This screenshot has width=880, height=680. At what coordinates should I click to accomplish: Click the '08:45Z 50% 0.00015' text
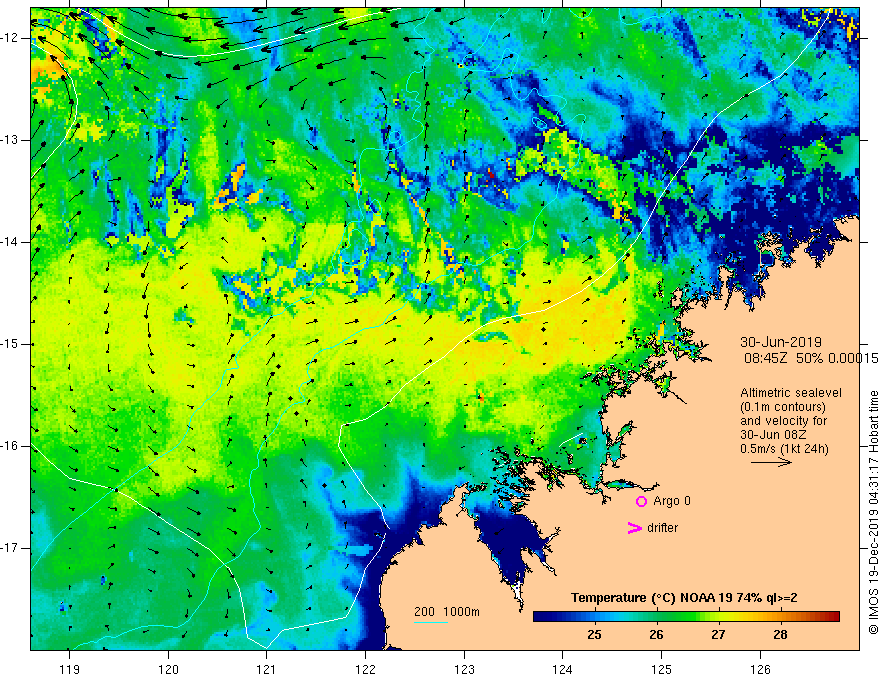pyautogui.click(x=811, y=359)
